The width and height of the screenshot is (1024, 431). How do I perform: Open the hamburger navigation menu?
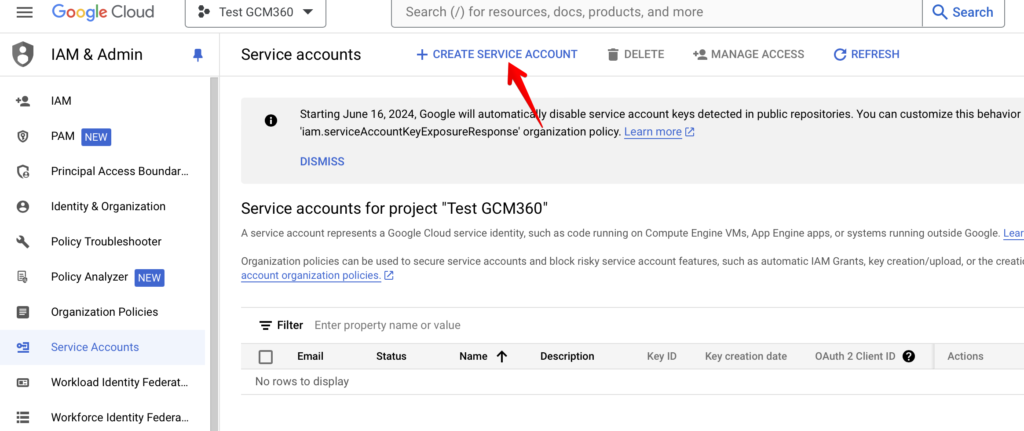coord(25,12)
